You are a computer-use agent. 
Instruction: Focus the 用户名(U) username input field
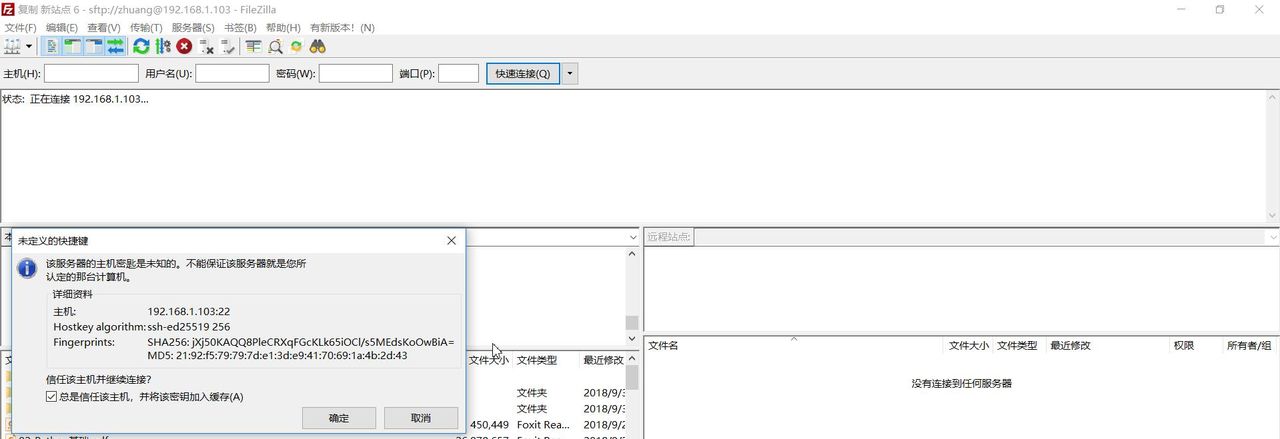pos(232,73)
